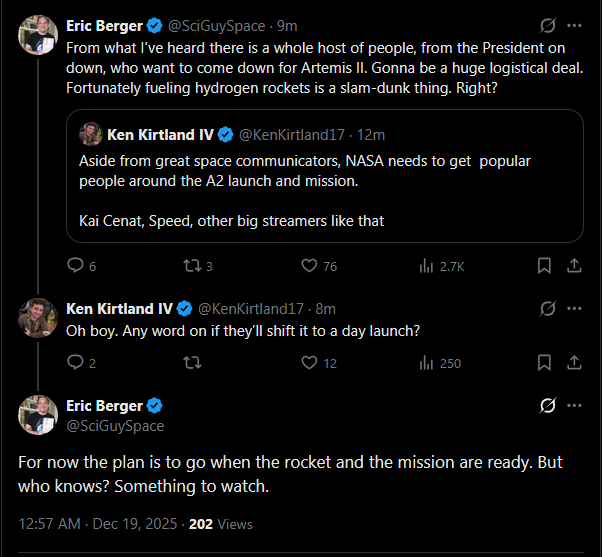View analytics showing 2.7K views
This screenshot has height=557, width=602.
pyautogui.click(x=427, y=266)
